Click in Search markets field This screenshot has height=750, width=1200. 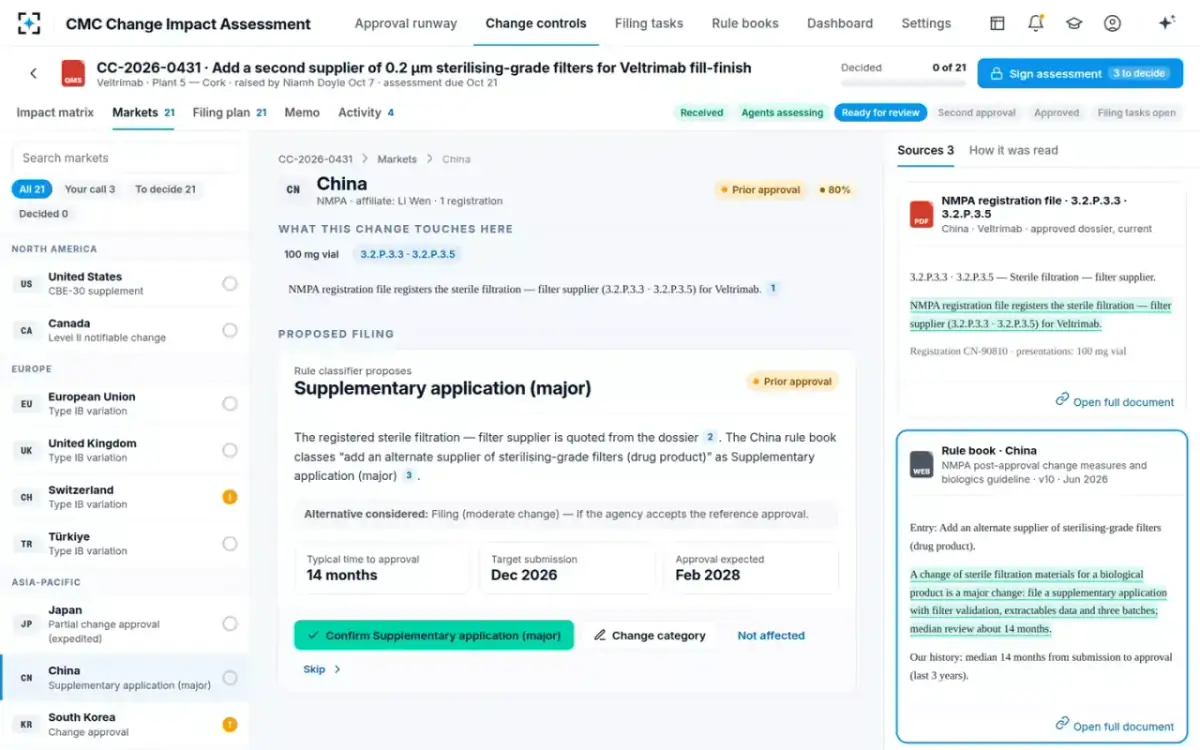pos(125,157)
